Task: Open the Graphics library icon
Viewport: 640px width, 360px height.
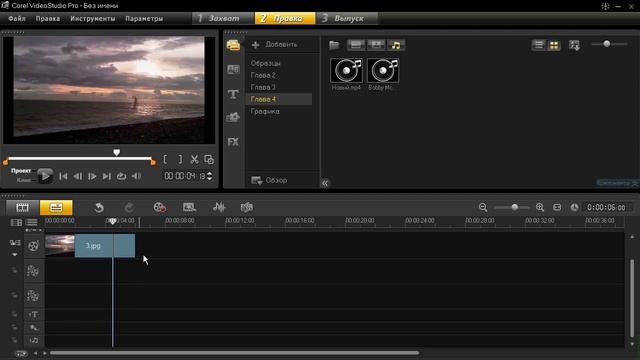Action: click(x=233, y=118)
